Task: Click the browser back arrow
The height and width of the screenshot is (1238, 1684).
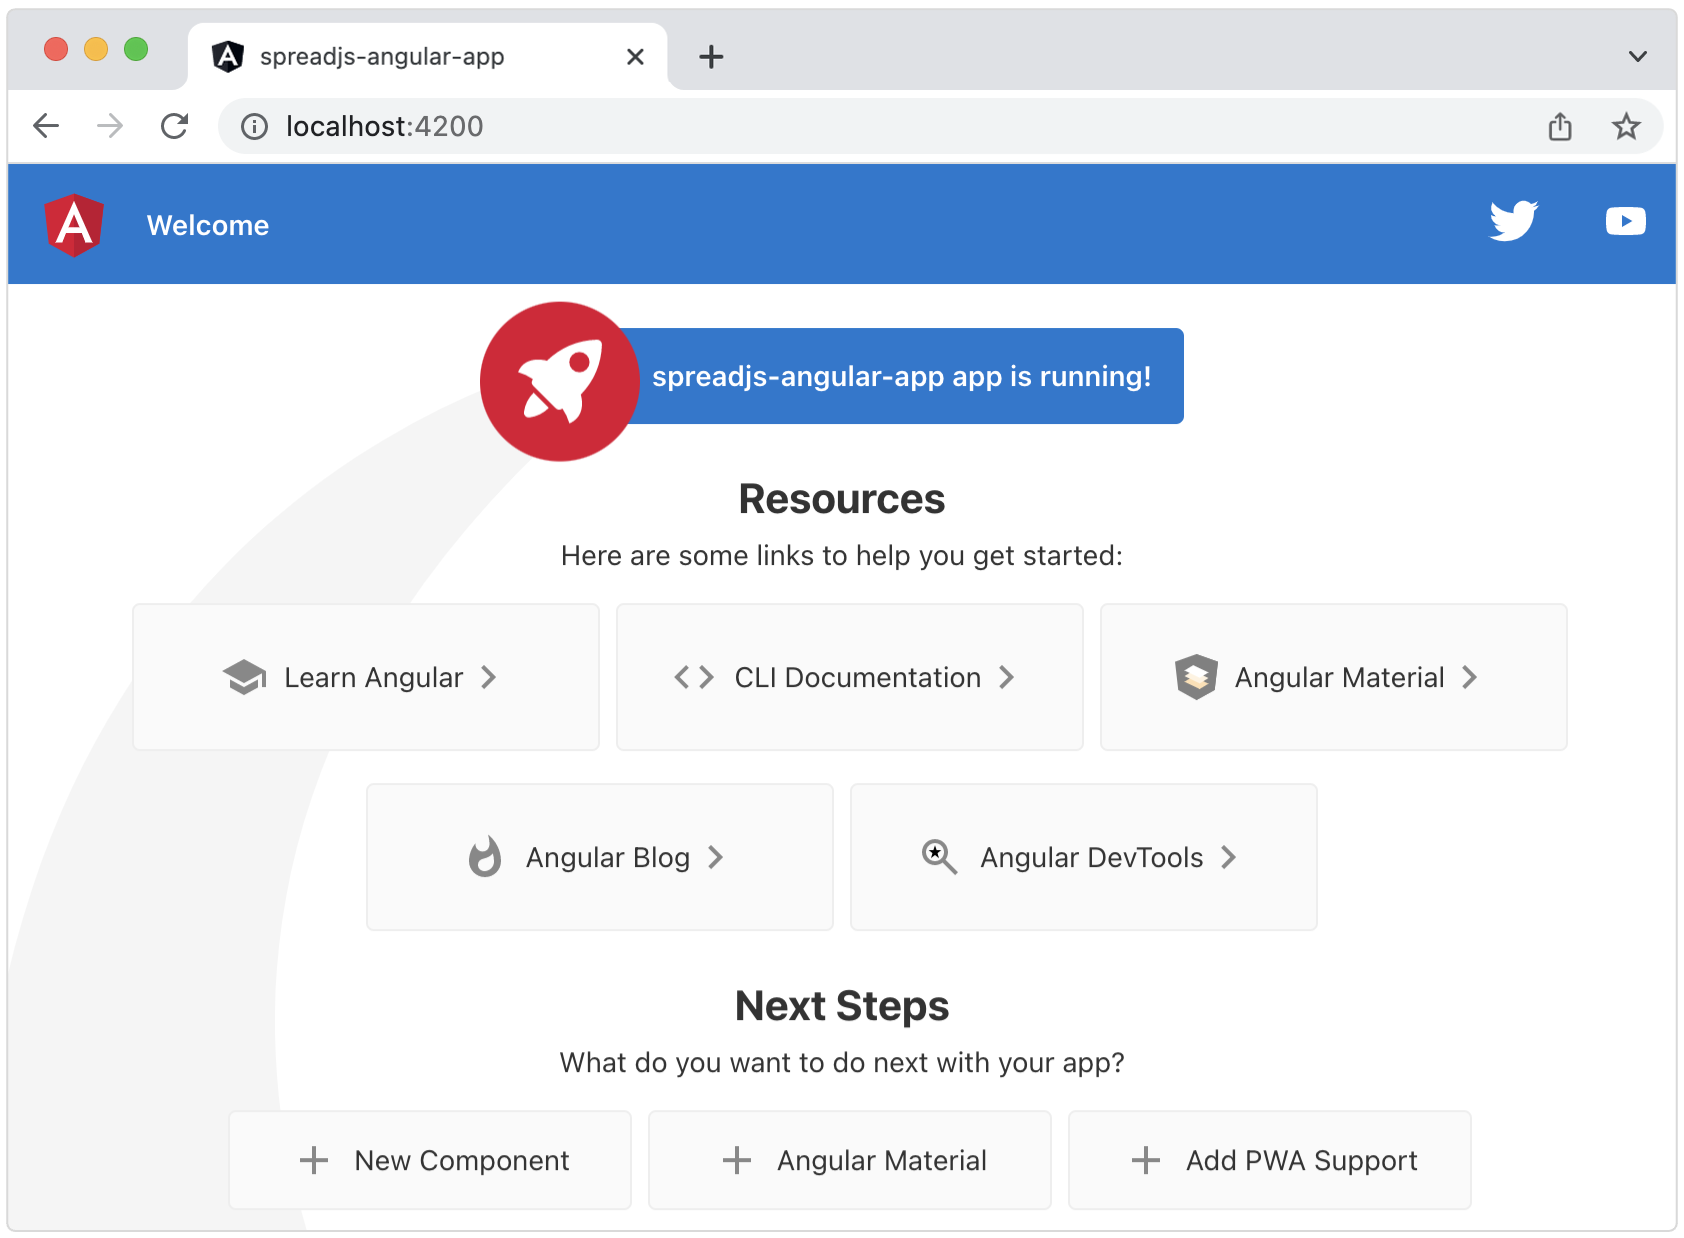Action: pyautogui.click(x=46, y=126)
